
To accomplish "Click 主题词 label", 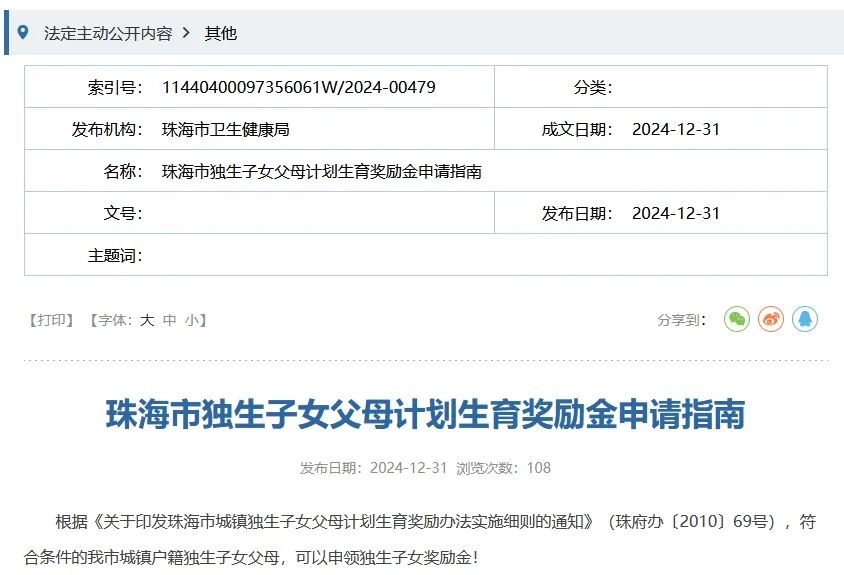I will tap(115, 255).
